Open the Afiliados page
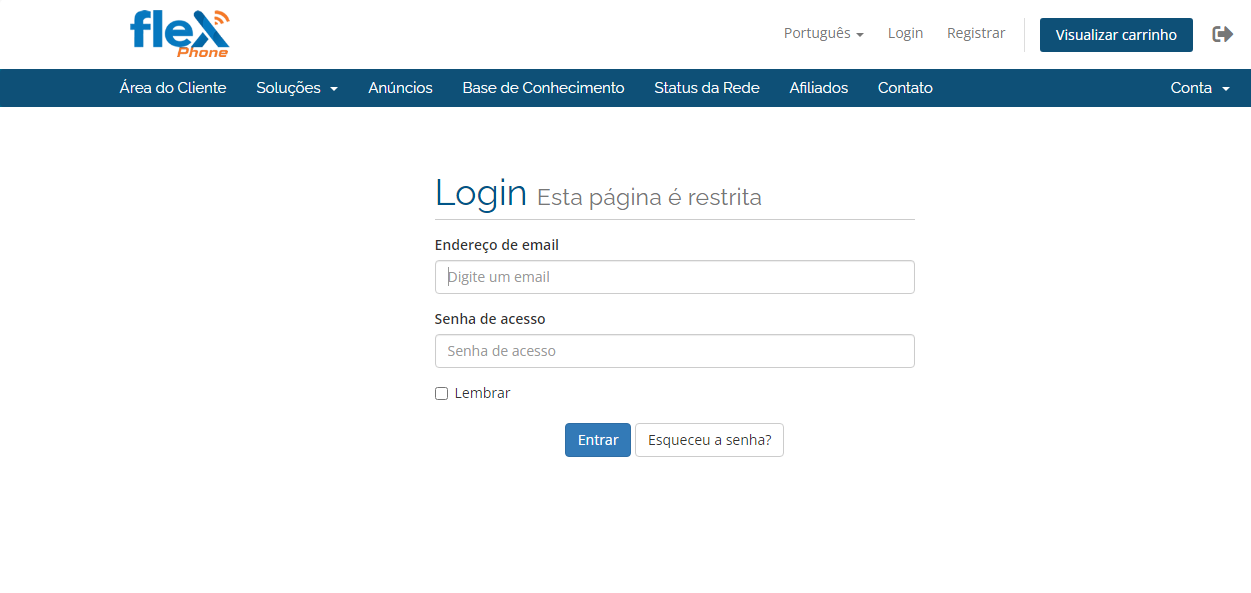The width and height of the screenshot is (1251, 593). tap(818, 88)
